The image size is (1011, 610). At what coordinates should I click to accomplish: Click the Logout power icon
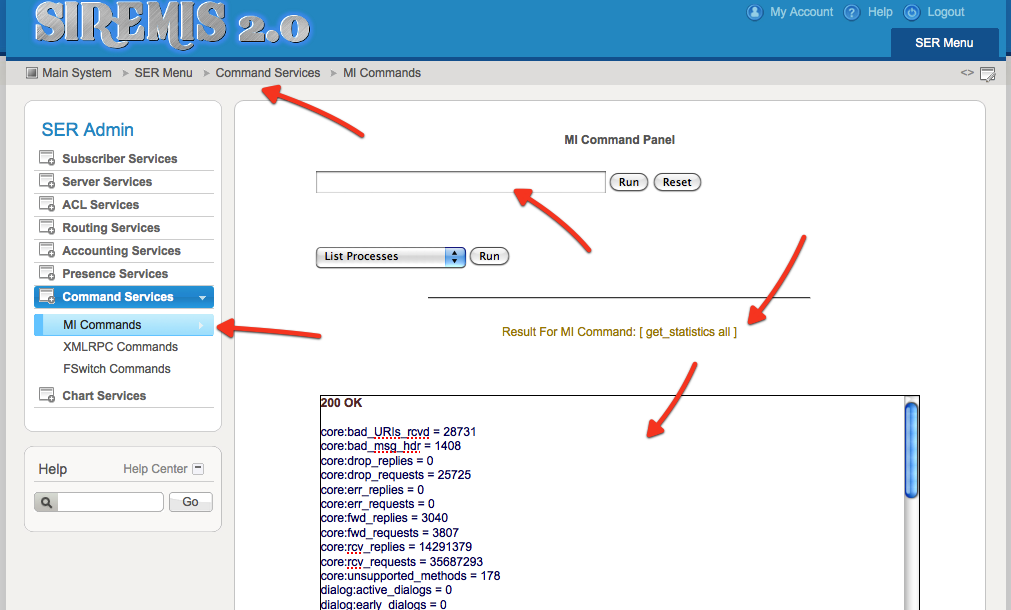(x=911, y=13)
